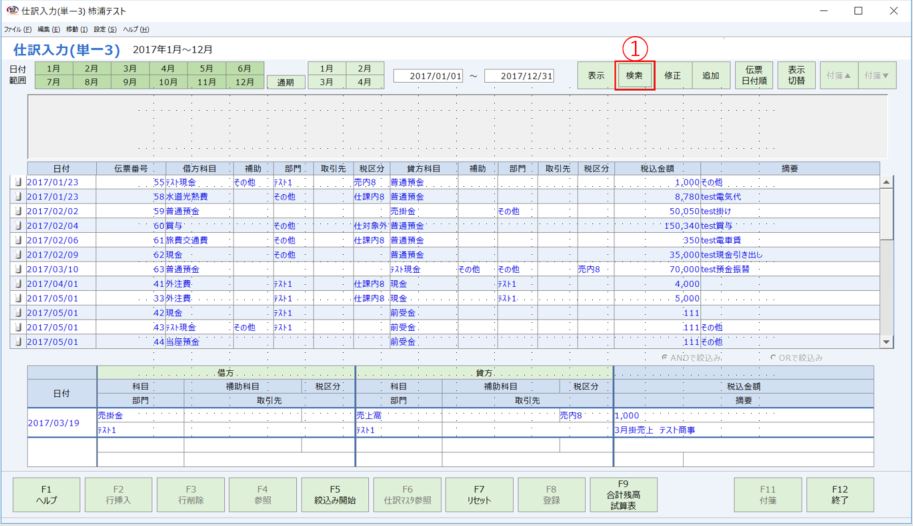Click the sticky-note marker on voucher 55 row
Viewport: 913px width, 526px height.
[x=19, y=182]
